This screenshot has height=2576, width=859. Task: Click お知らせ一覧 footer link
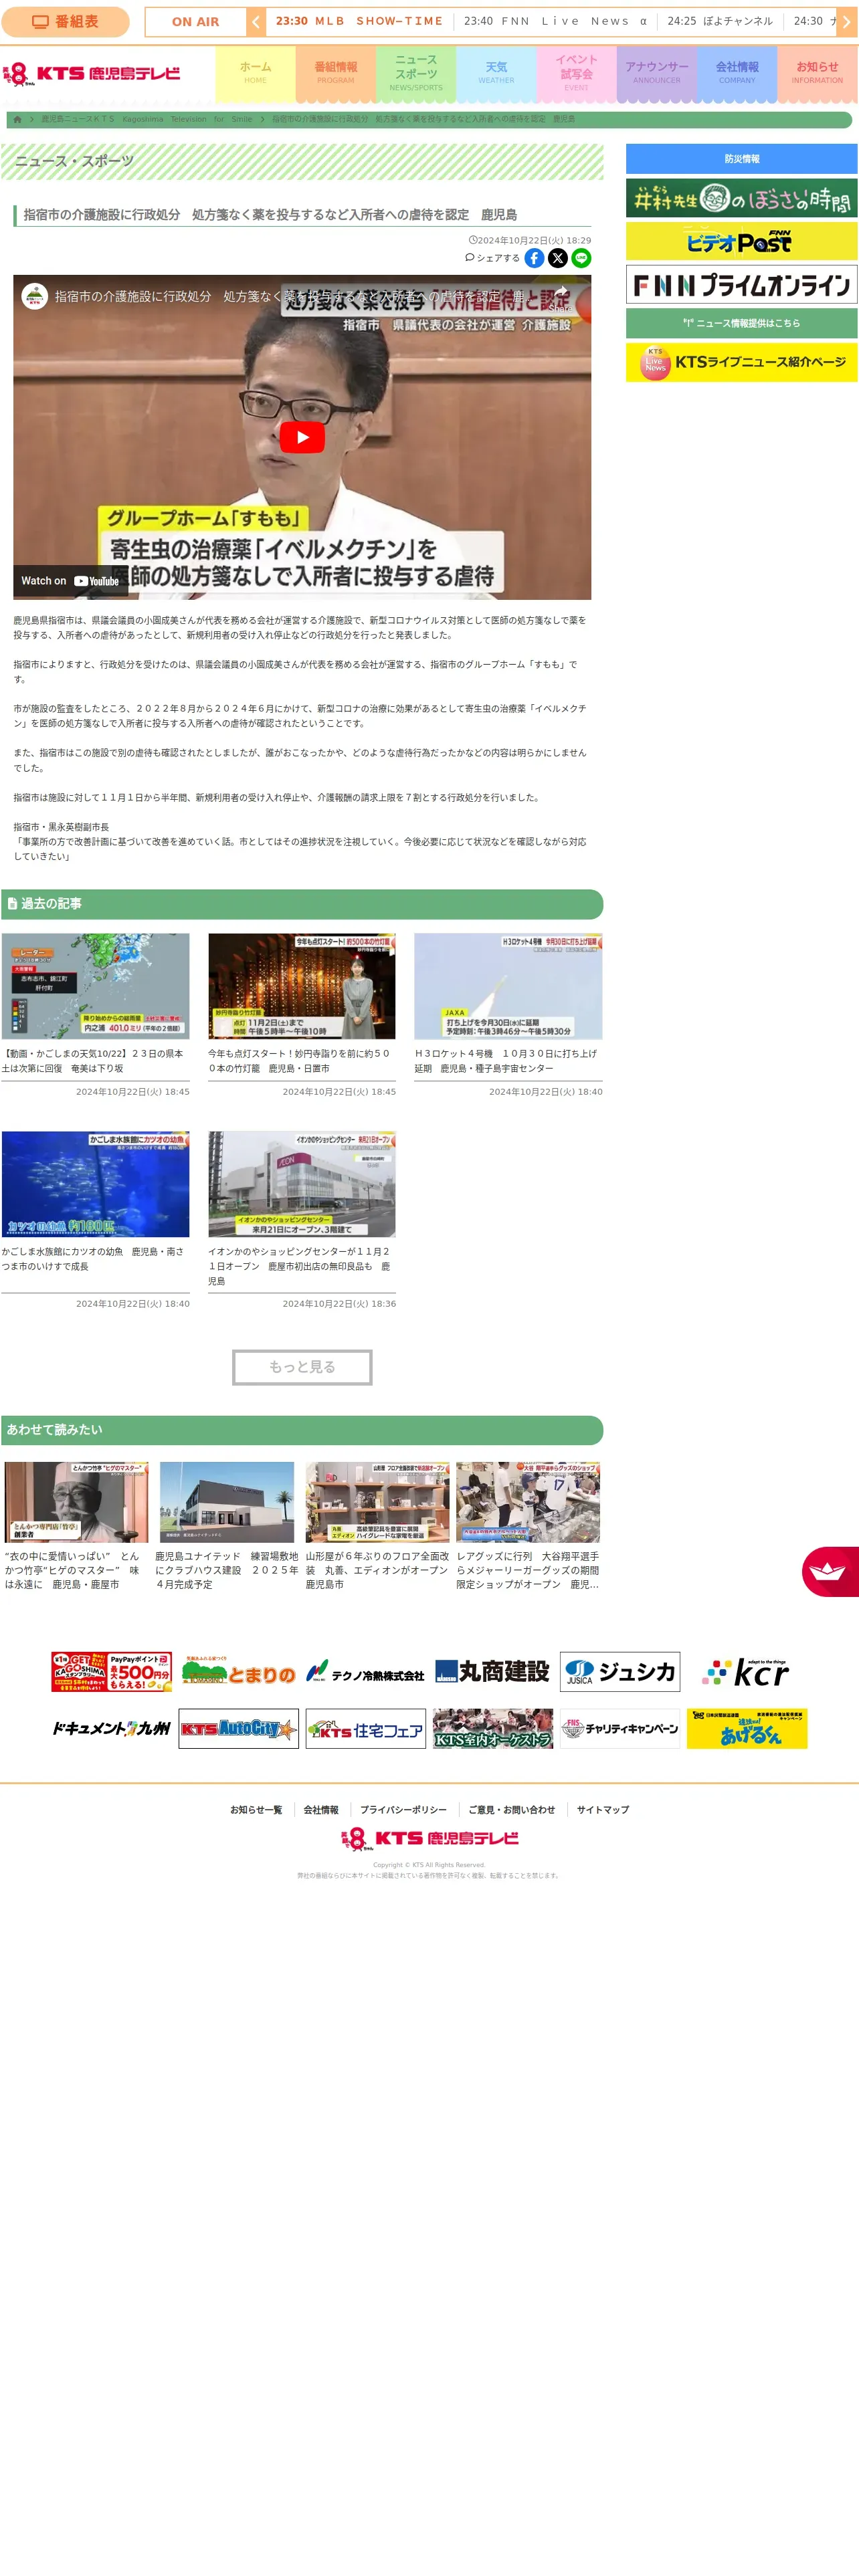256,1810
